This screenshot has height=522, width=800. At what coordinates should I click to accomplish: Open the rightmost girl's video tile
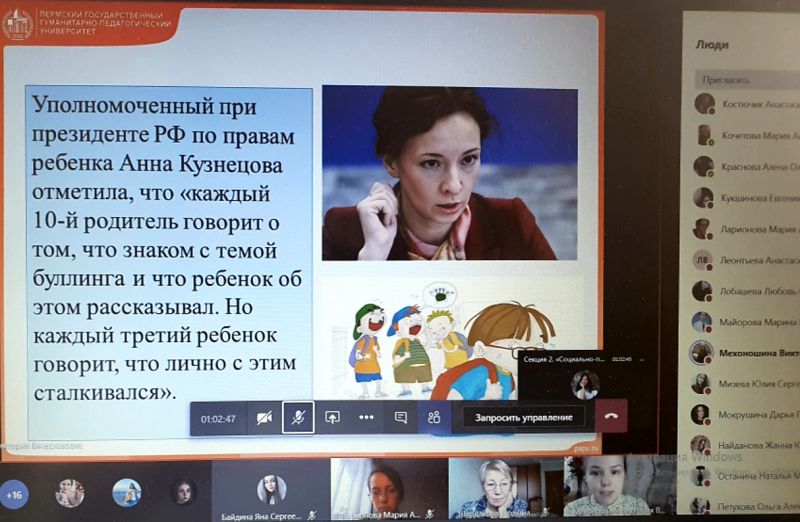(x=619, y=486)
